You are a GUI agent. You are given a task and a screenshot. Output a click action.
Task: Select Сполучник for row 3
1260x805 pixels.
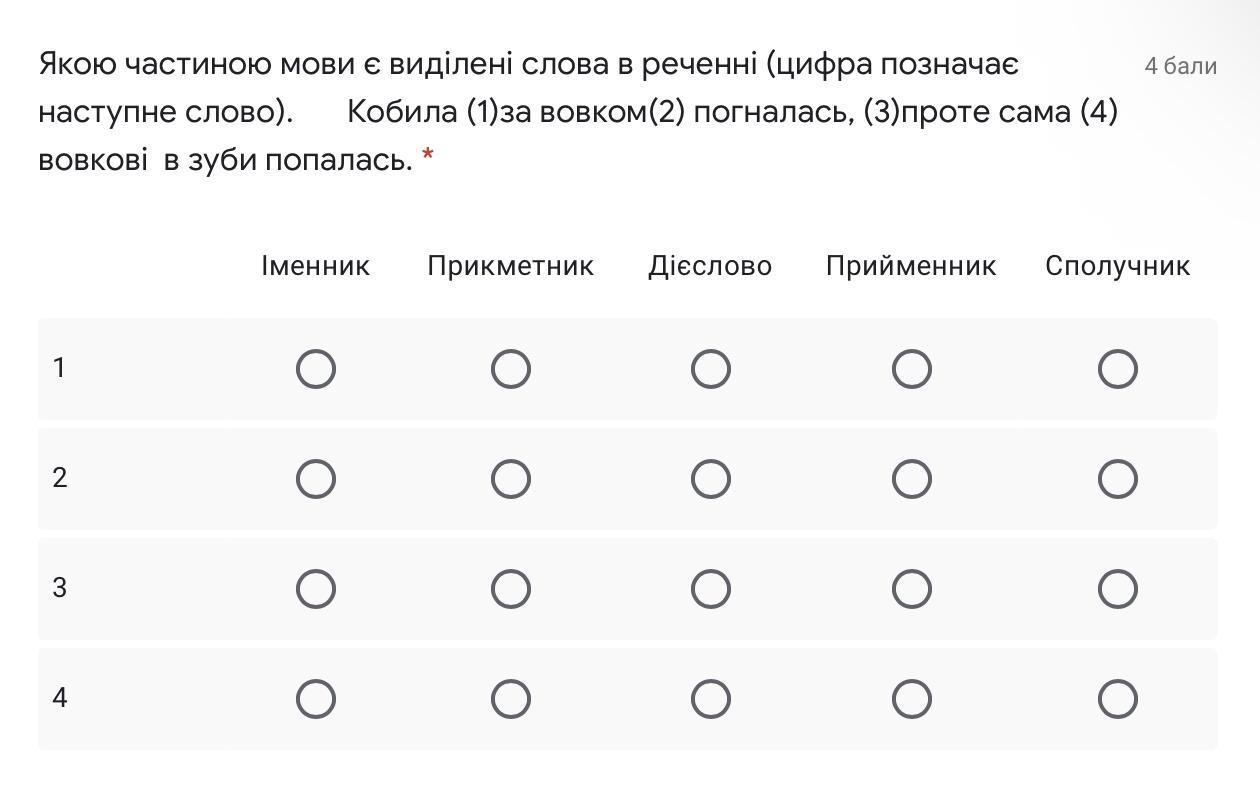[1117, 589]
